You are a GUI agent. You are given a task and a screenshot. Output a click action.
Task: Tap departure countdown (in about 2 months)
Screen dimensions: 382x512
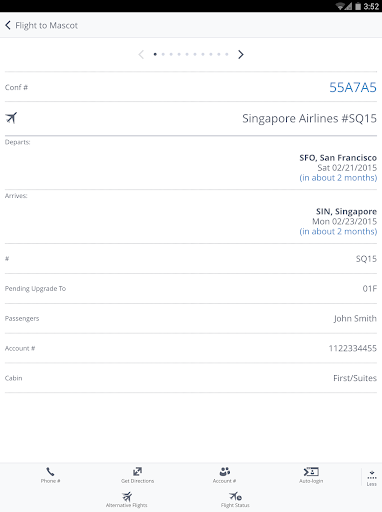[x=338, y=178]
